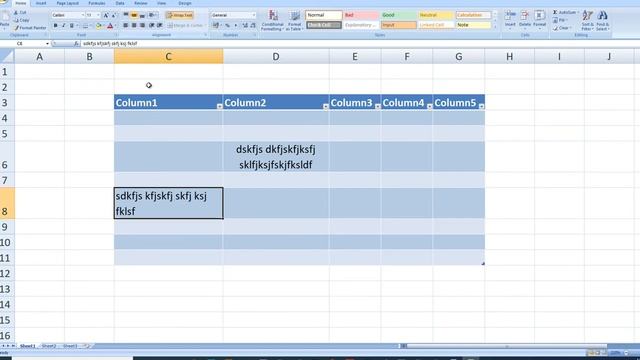Viewport: 640px width, 360px height.
Task: Align cell text to the left
Action: coord(126,25)
